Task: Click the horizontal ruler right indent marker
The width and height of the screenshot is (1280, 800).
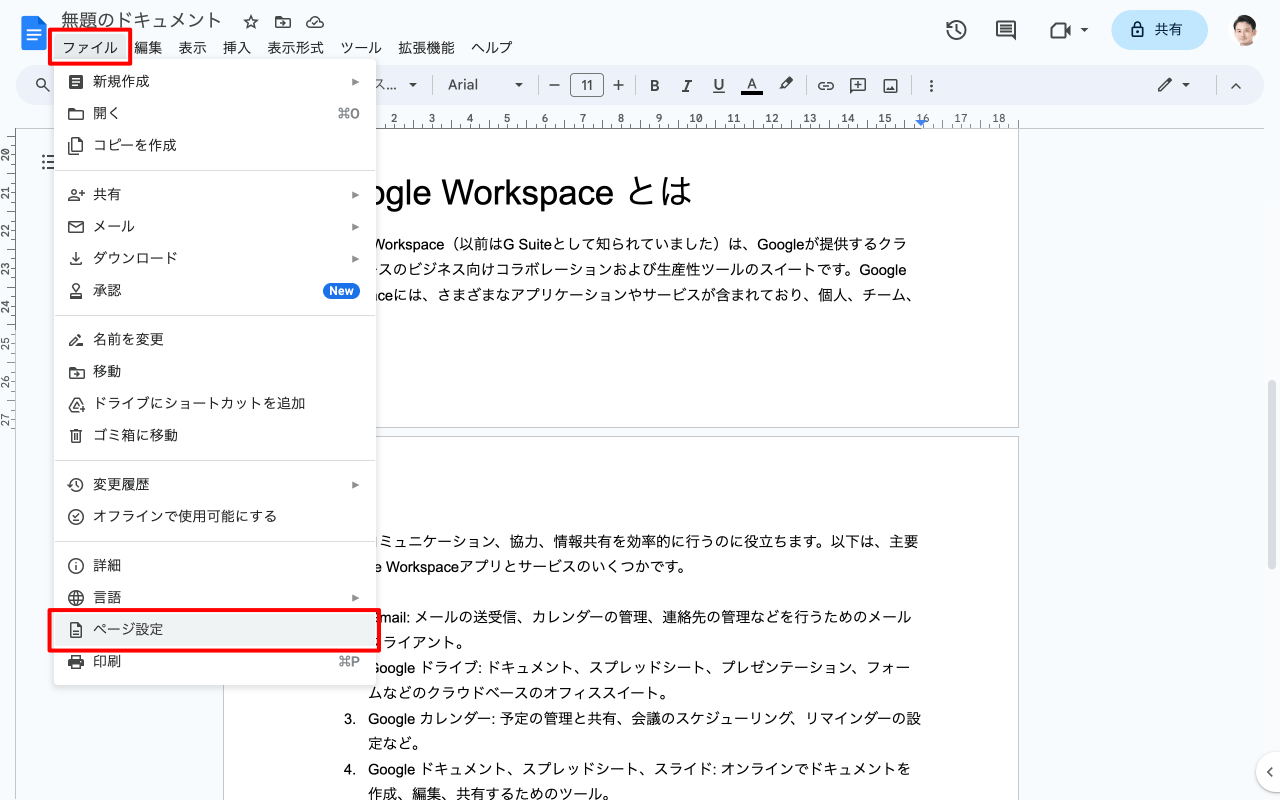Action: 922,121
